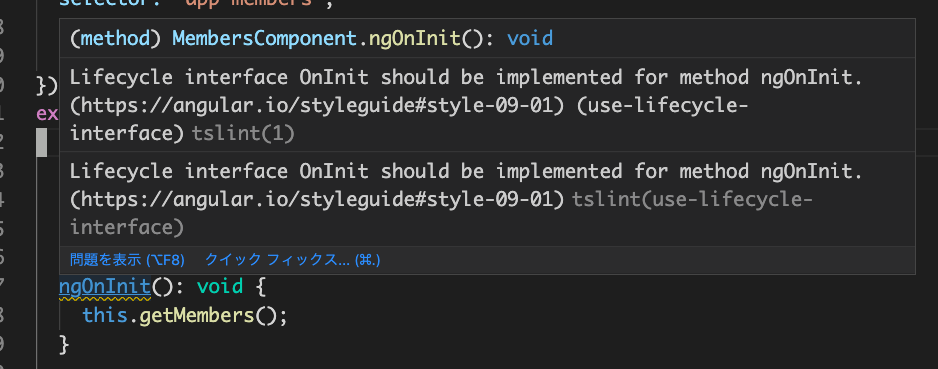Click the underlined ngOnInit method name in the code
This screenshot has height=369, width=938.
click(x=105, y=286)
